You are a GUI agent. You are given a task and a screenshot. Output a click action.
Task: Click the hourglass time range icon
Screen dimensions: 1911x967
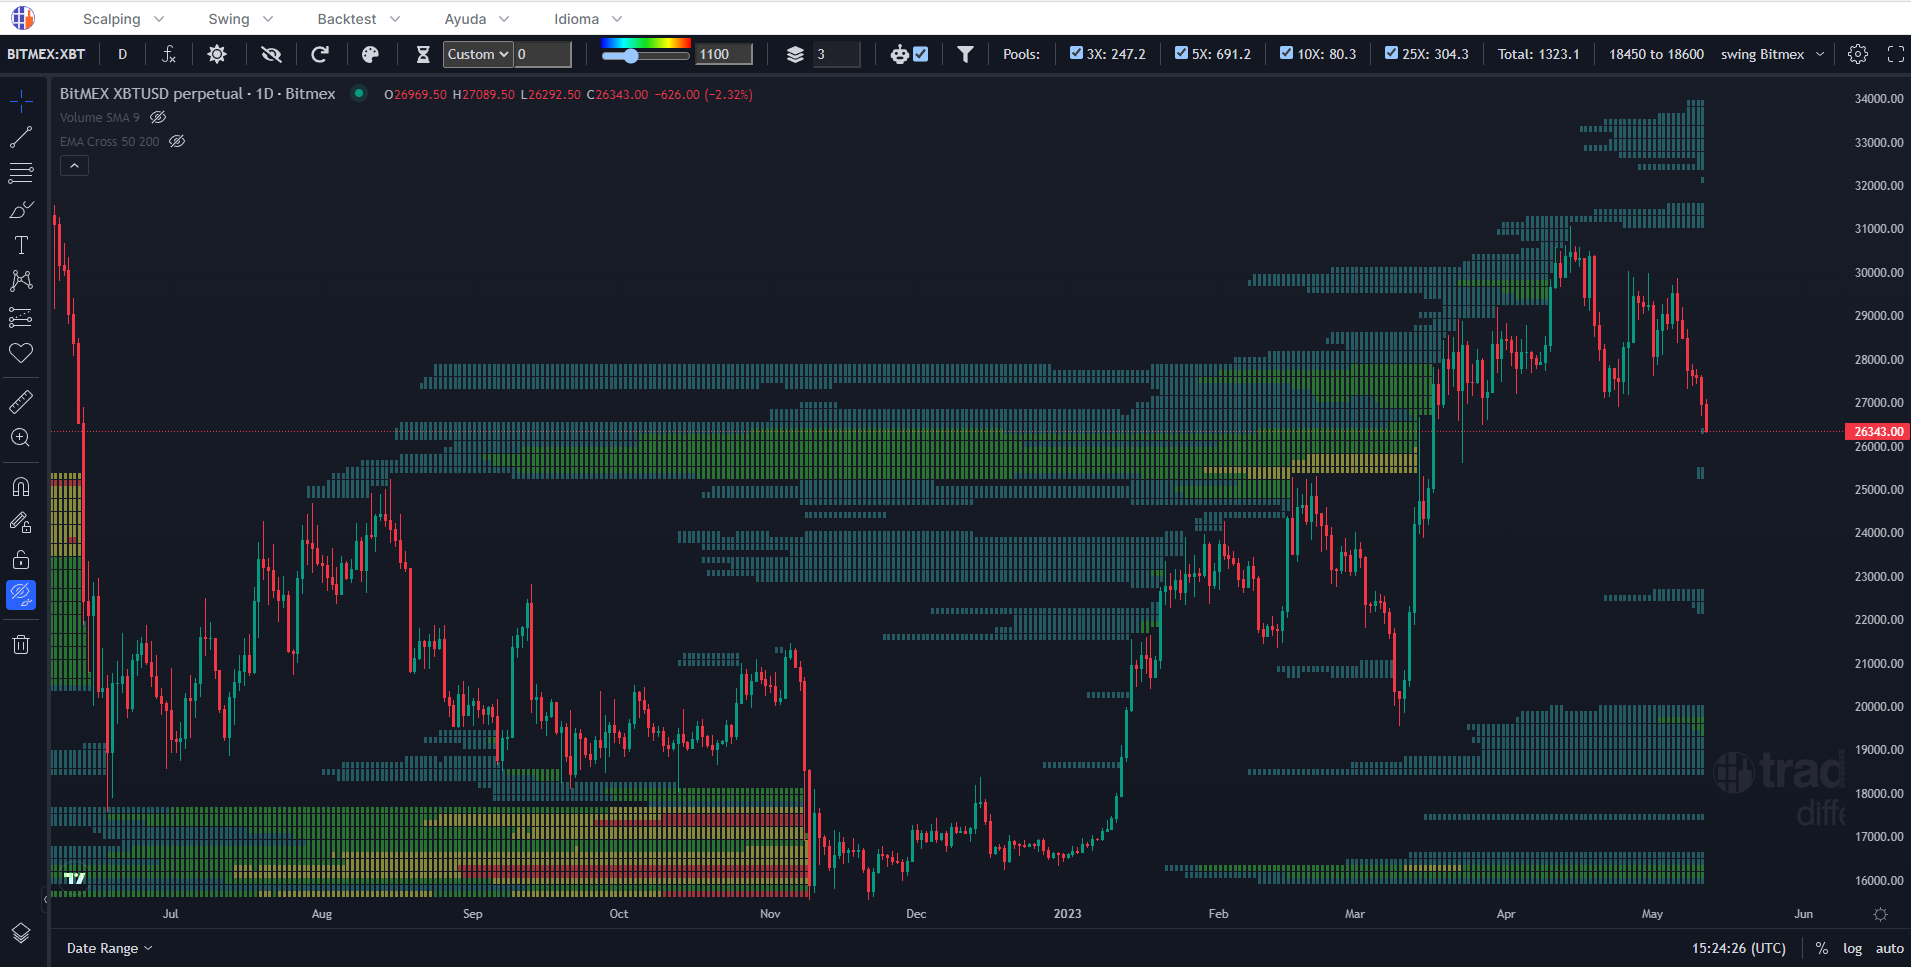tap(423, 54)
